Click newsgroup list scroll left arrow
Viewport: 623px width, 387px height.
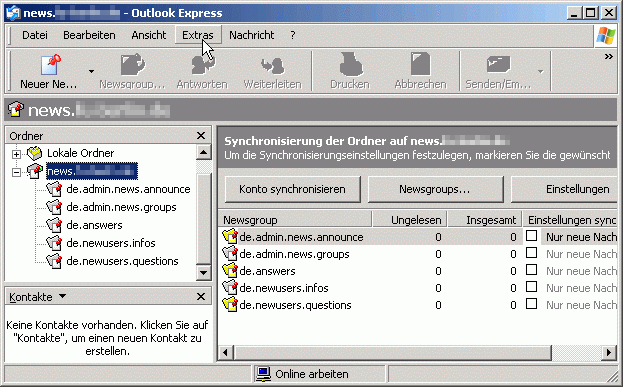click(x=225, y=352)
